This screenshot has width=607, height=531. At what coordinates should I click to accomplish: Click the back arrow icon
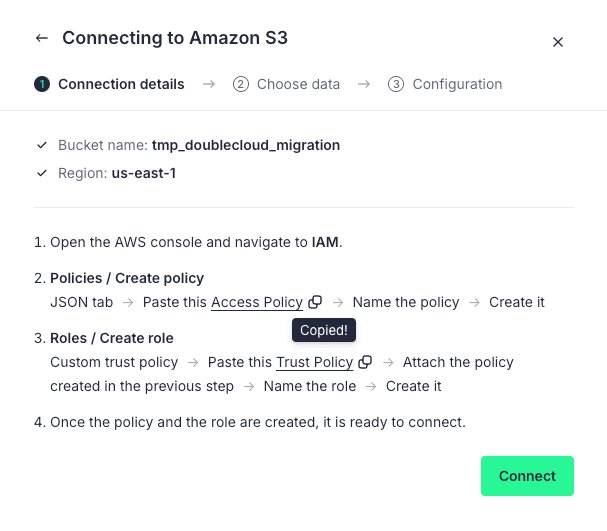41,38
